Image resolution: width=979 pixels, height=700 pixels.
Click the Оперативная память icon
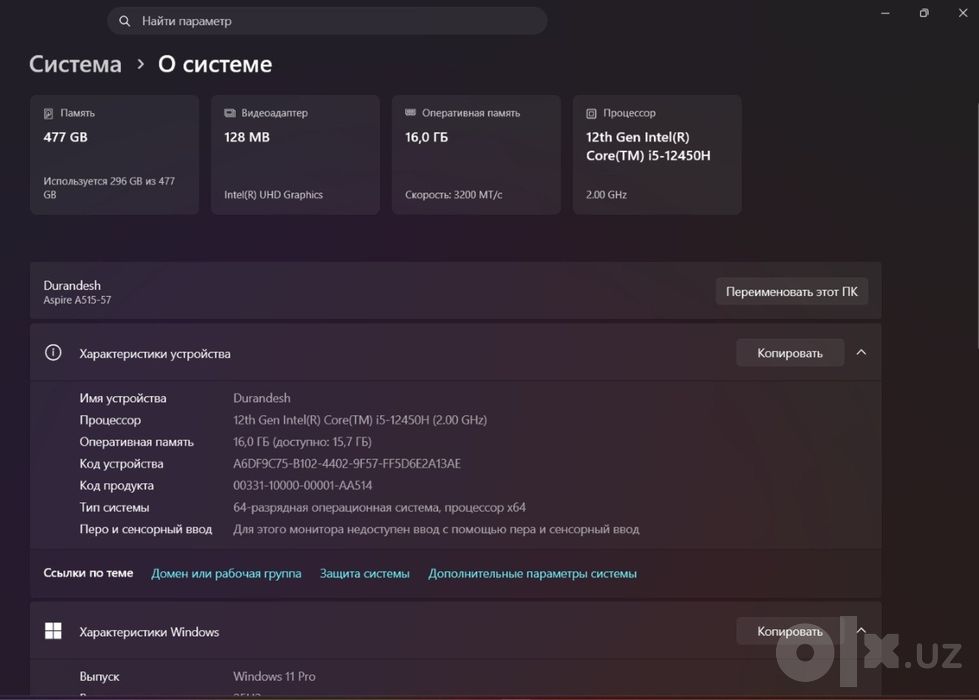(410, 112)
